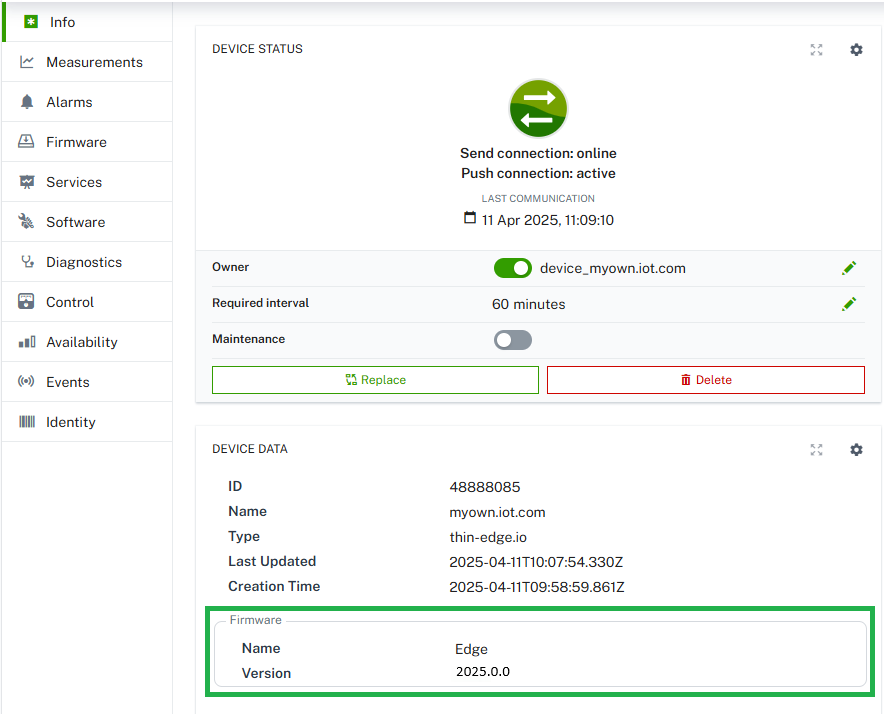Image resolution: width=884 pixels, height=714 pixels.
Task: Open Device Status widget settings gear
Action: (x=856, y=50)
